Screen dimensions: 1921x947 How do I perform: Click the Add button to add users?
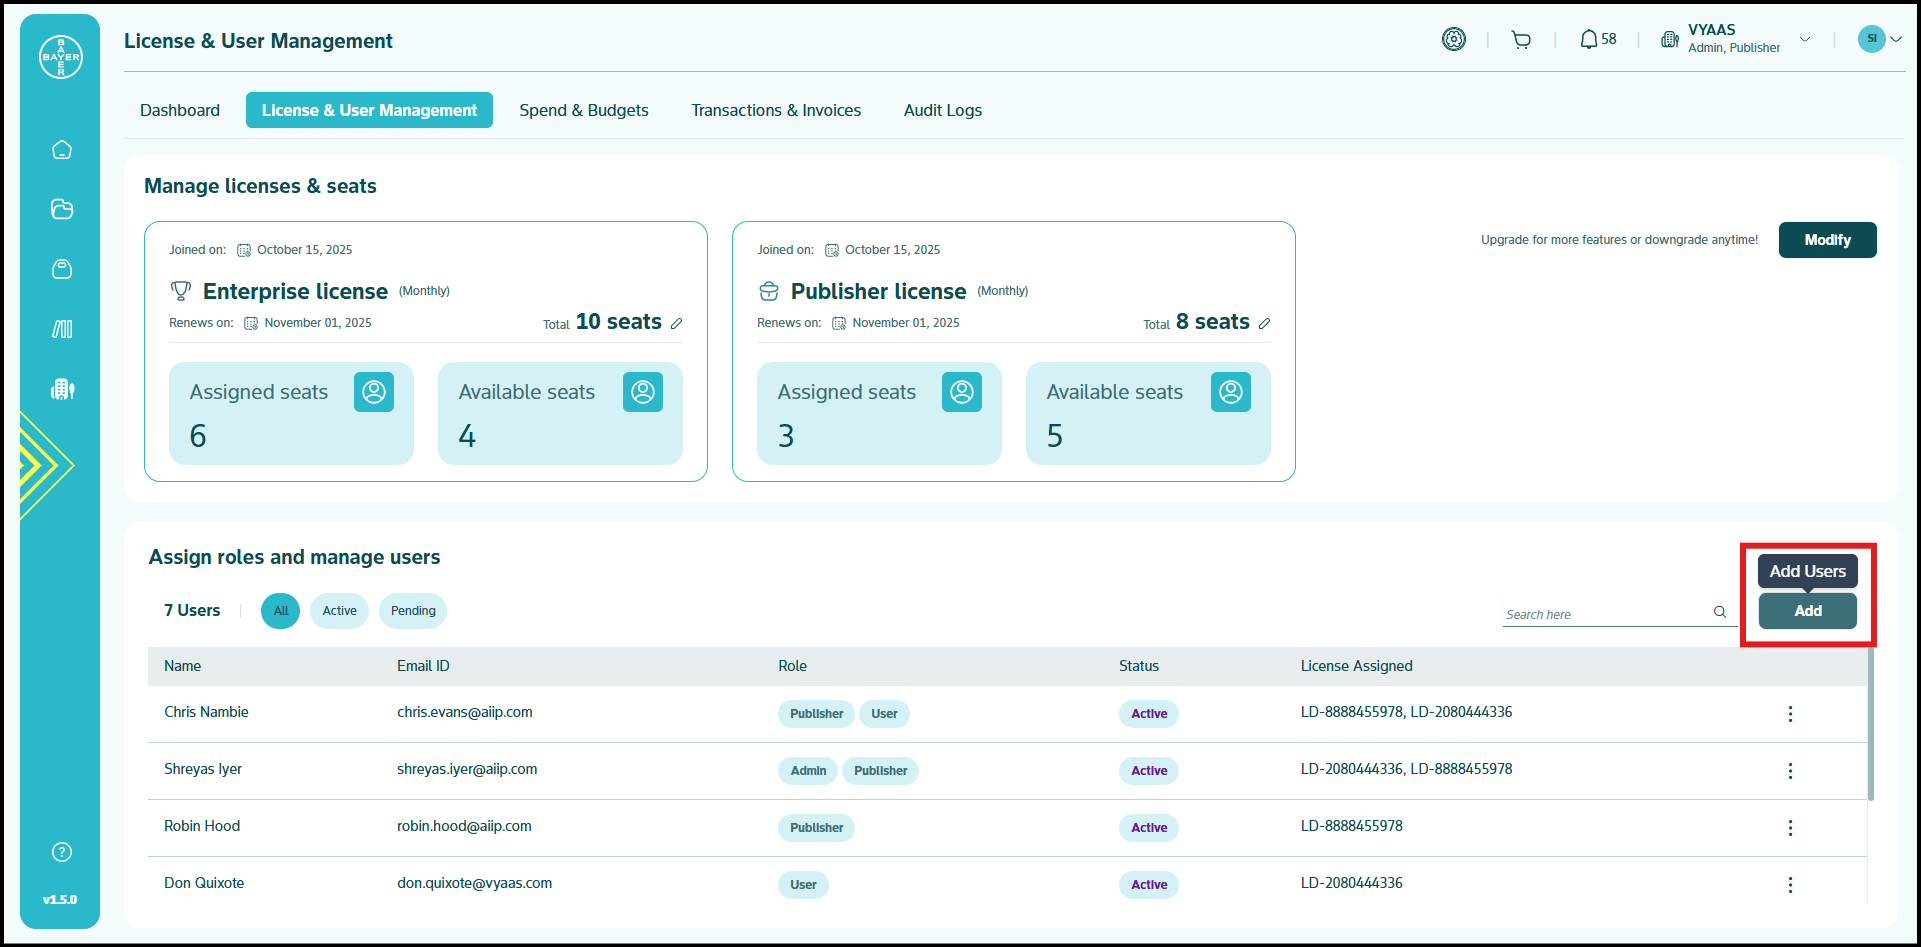[x=1807, y=611]
